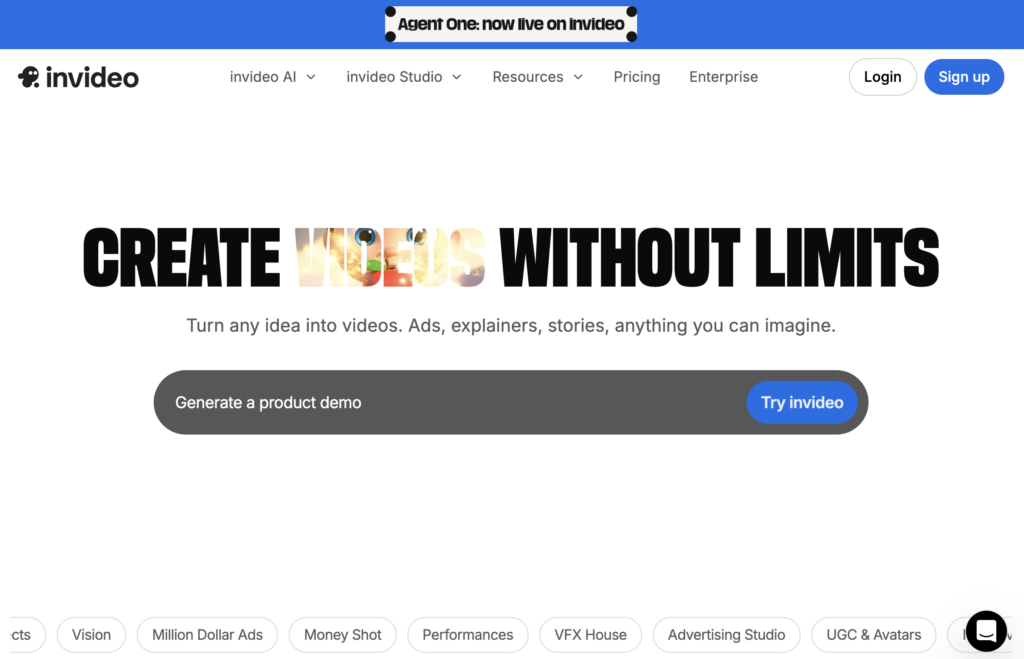Select the Performances category chip
Image resolution: width=1024 pixels, height=659 pixels.
click(467, 634)
